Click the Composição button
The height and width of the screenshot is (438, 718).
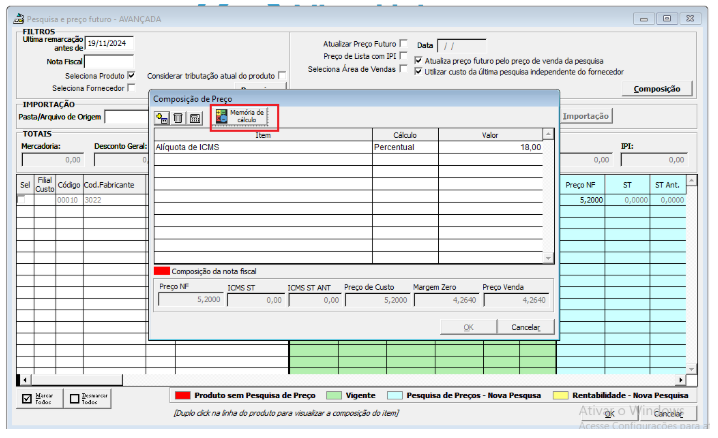tap(657, 89)
